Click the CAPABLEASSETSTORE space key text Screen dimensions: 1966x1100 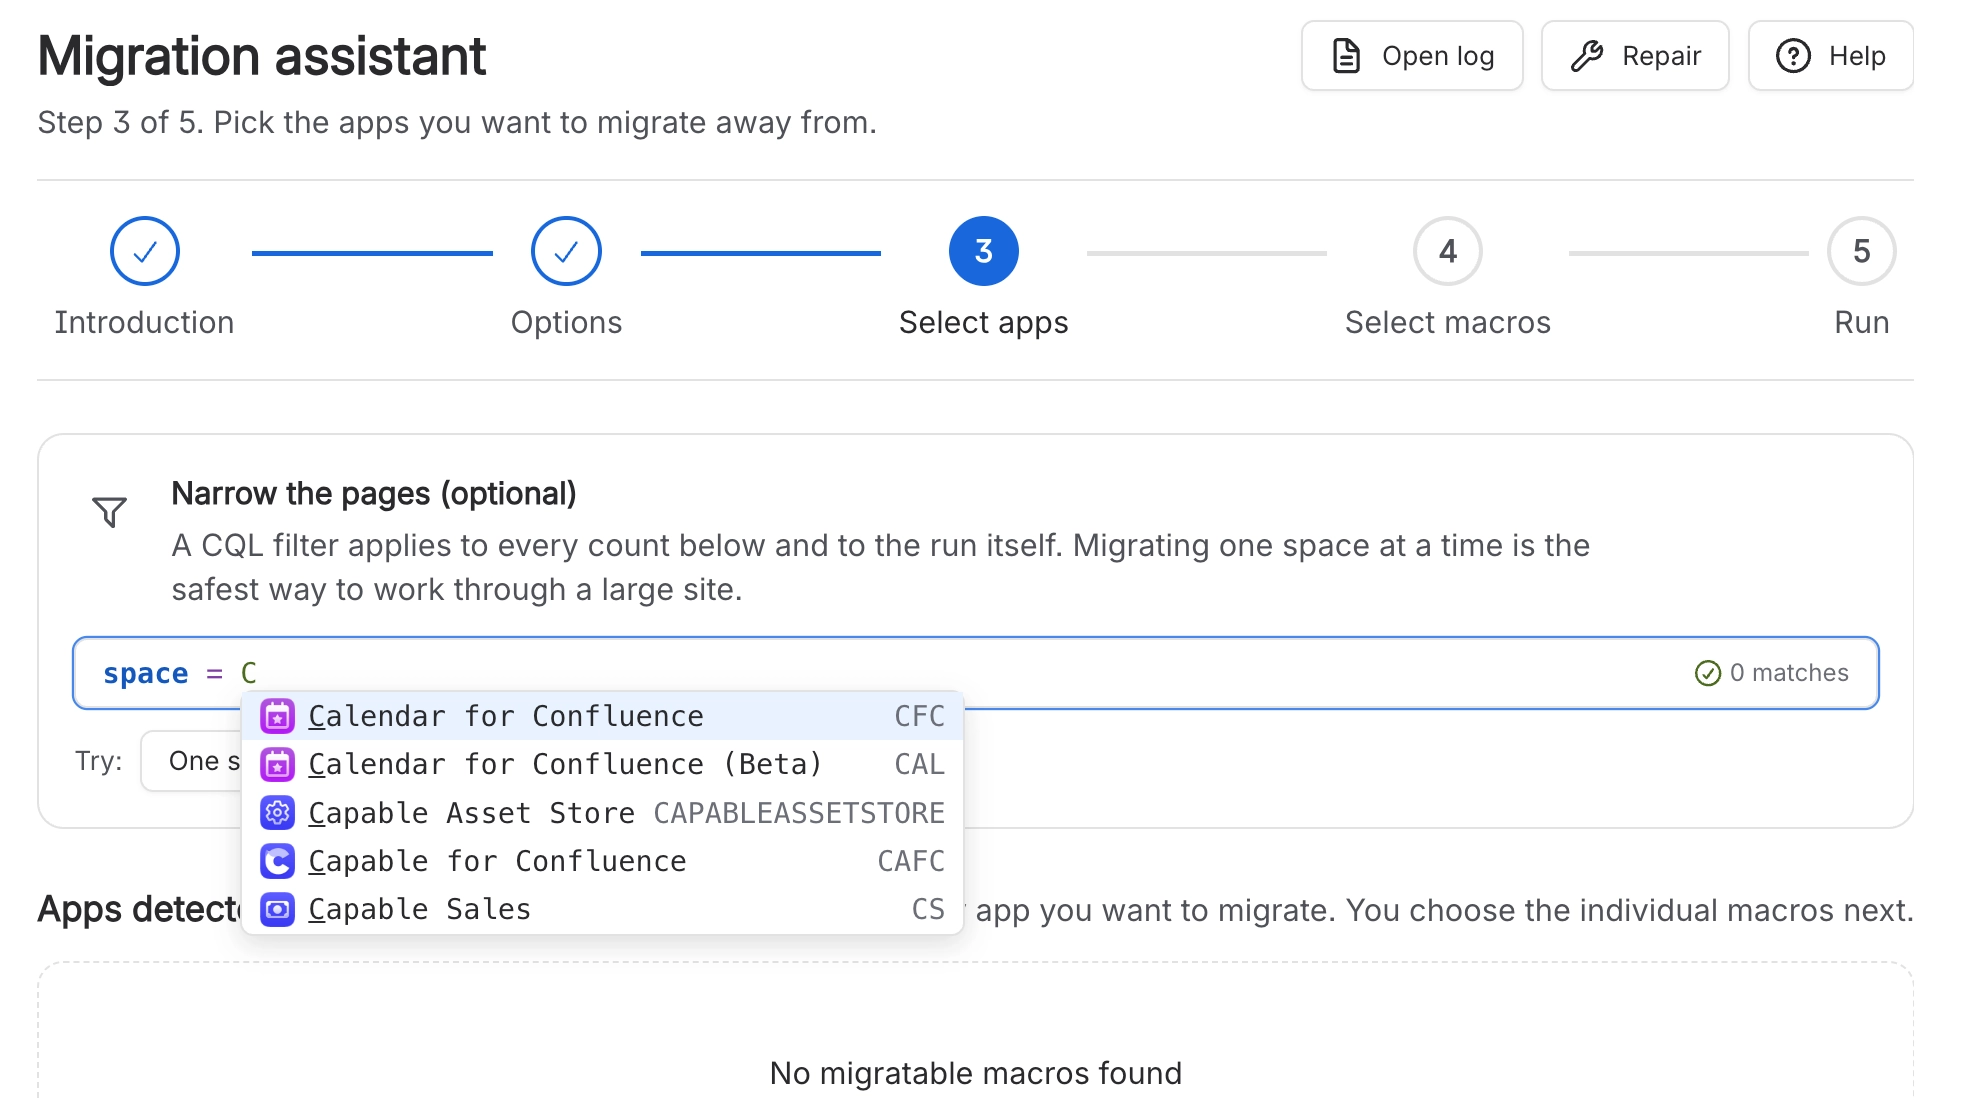click(799, 813)
